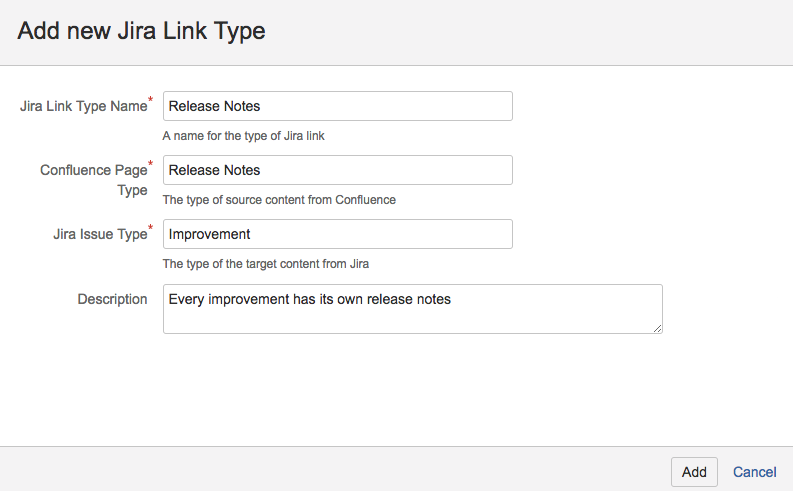Click the 'Description' field label
793x491 pixels.
pyautogui.click(x=112, y=299)
